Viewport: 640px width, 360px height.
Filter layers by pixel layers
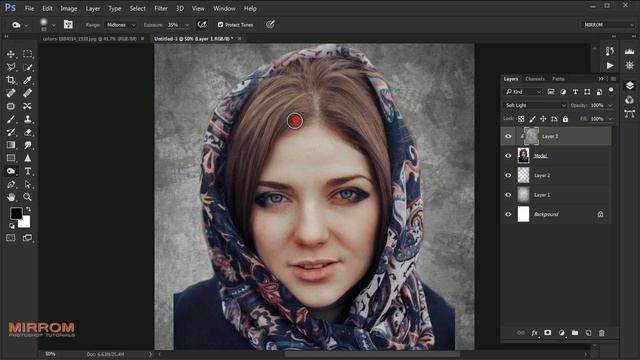click(x=551, y=92)
